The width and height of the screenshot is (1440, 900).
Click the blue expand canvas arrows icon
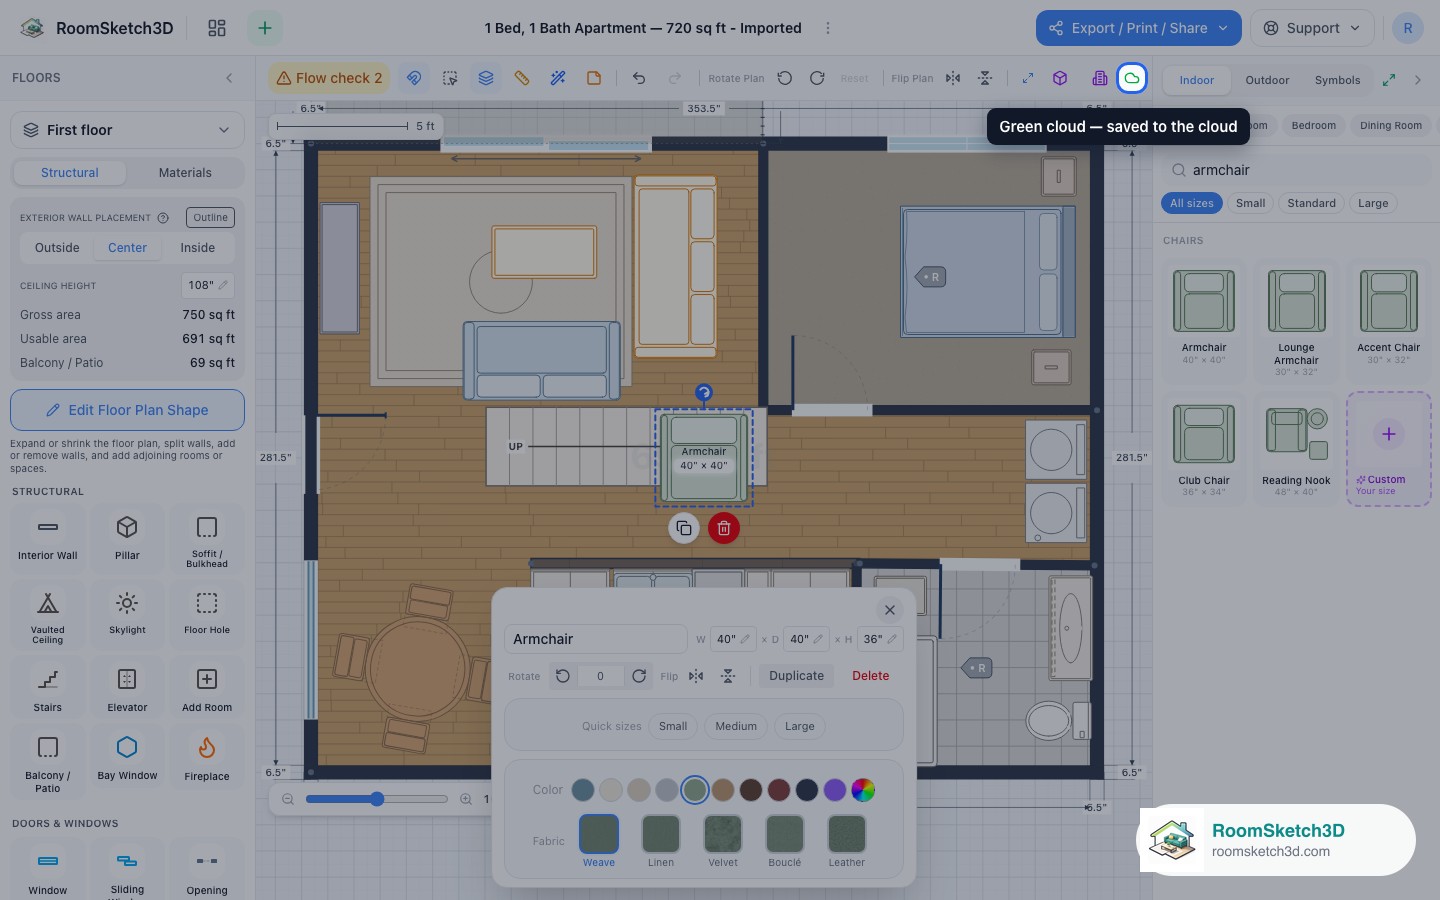1027,78
